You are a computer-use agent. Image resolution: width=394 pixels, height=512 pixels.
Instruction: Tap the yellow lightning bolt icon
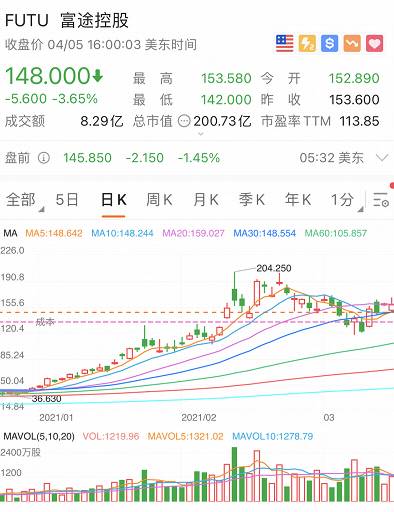[x=307, y=43]
